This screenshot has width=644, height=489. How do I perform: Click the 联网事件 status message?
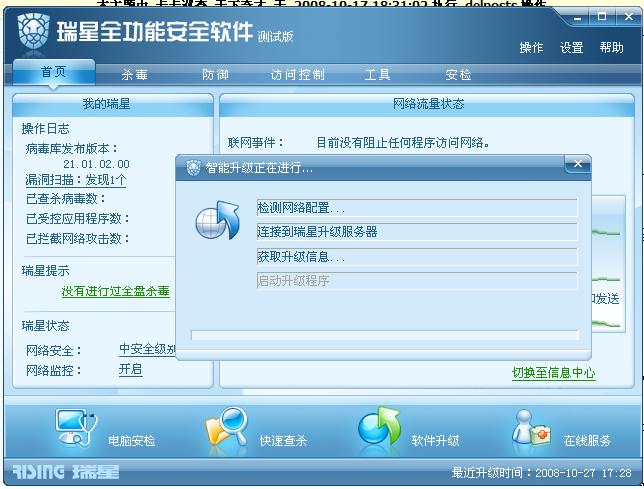[403, 143]
